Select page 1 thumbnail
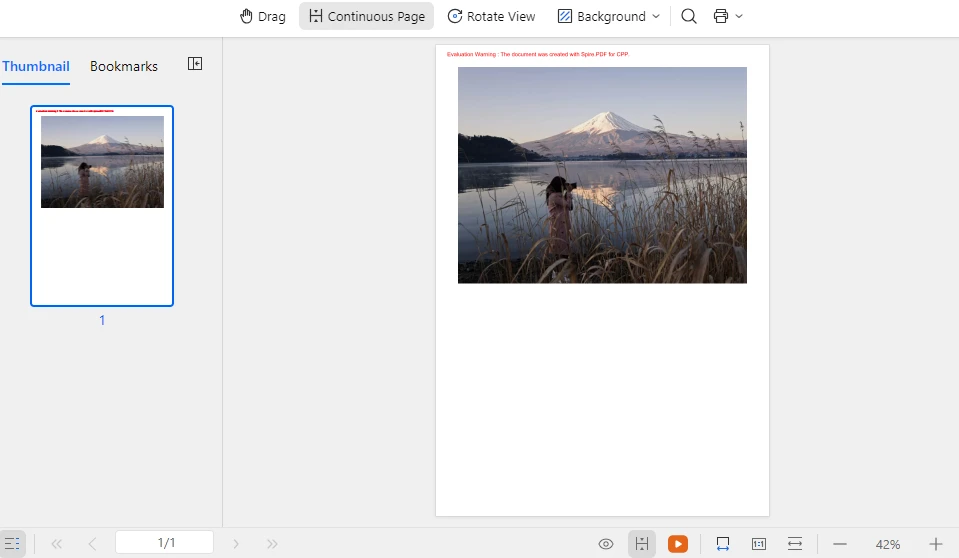This screenshot has width=959, height=558. [102, 205]
